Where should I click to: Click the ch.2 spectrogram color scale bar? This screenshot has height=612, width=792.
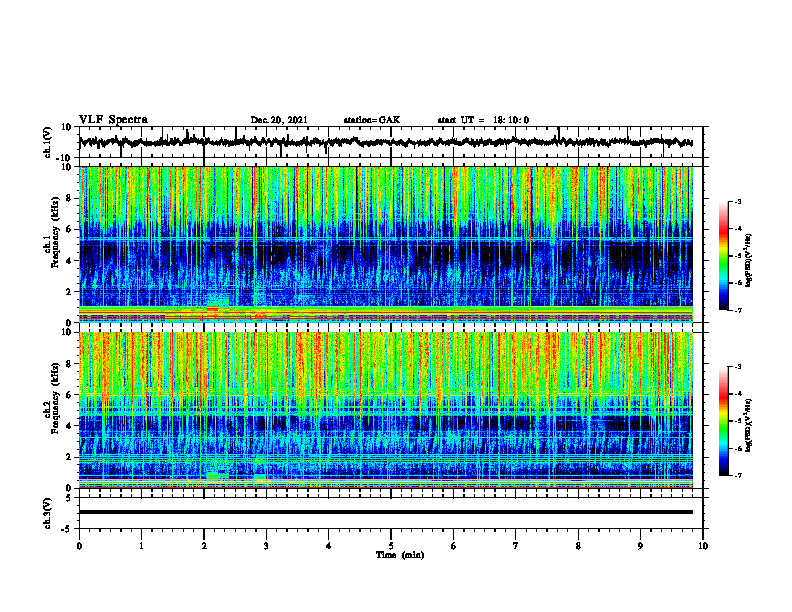[x=723, y=421]
